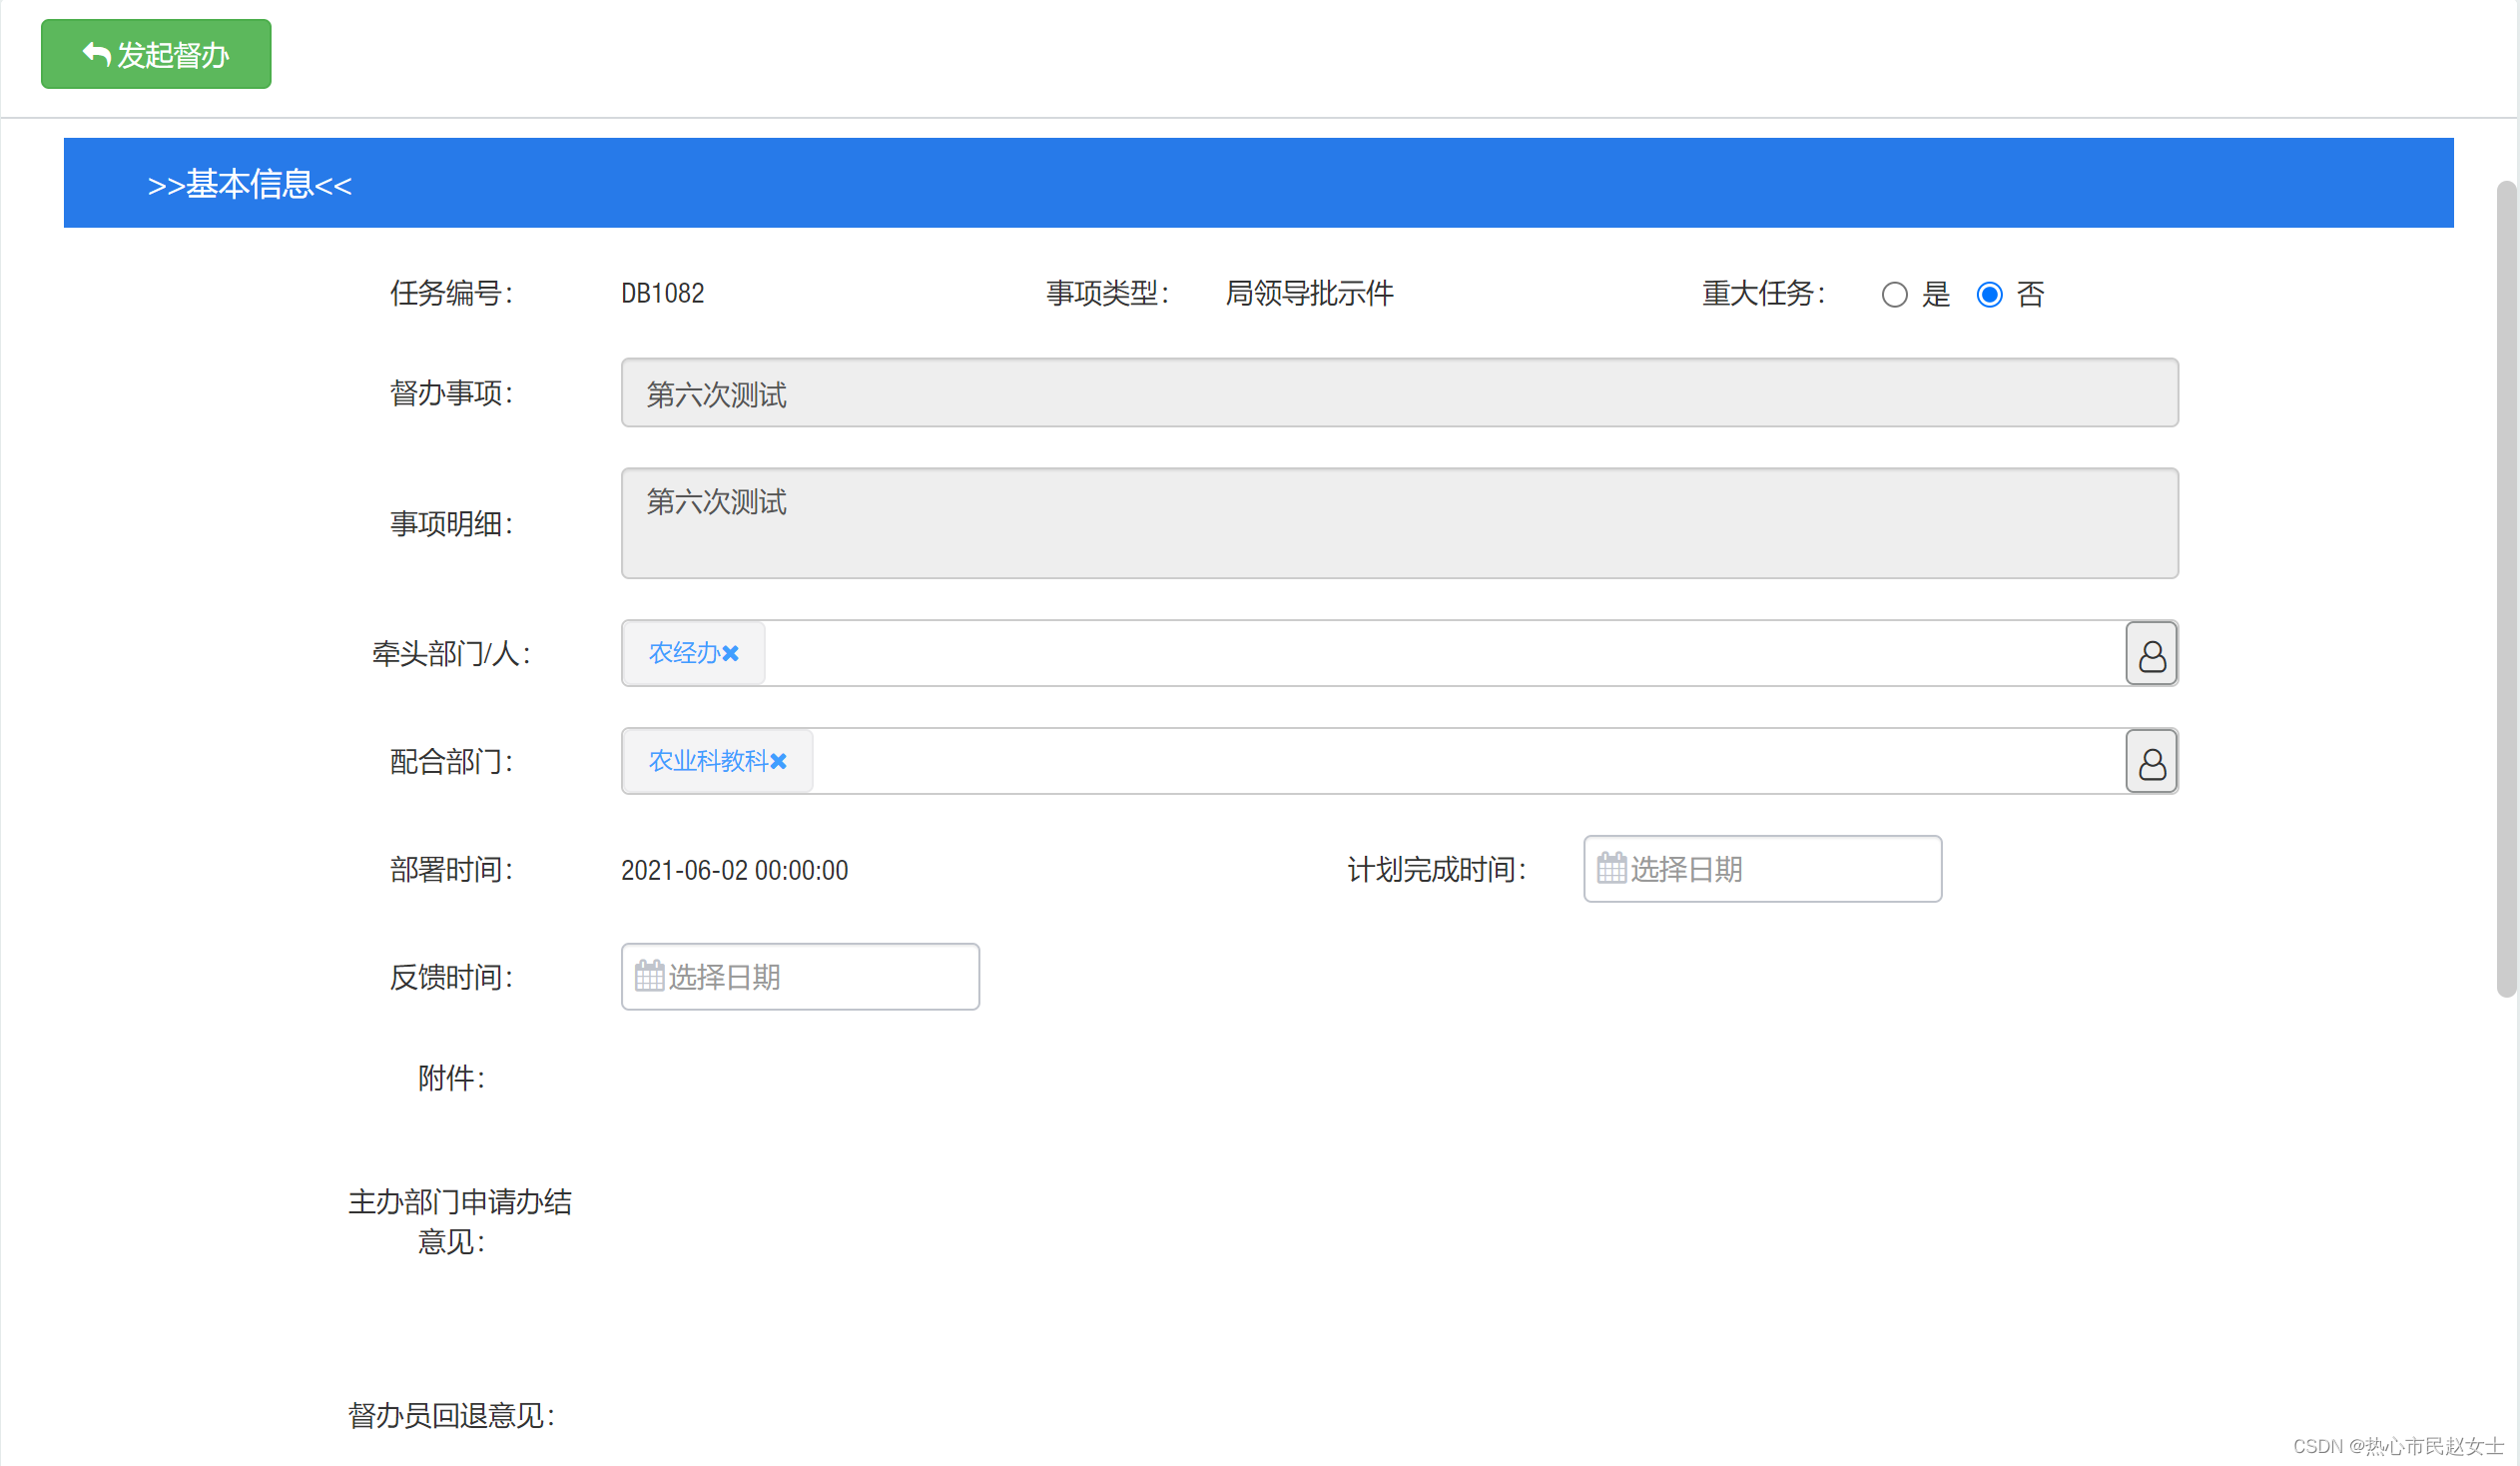Screen dimensions: 2520x1466
Task: Click the 督办事项 text field
Action: 1398,393
